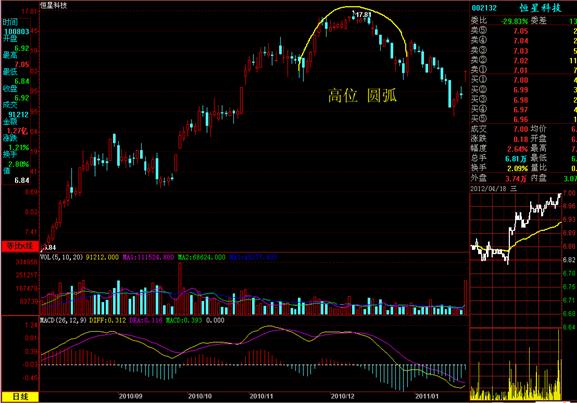Click the 2011/01 date marker on time axis
Viewport: 577px width, 403px height.
pos(427,396)
